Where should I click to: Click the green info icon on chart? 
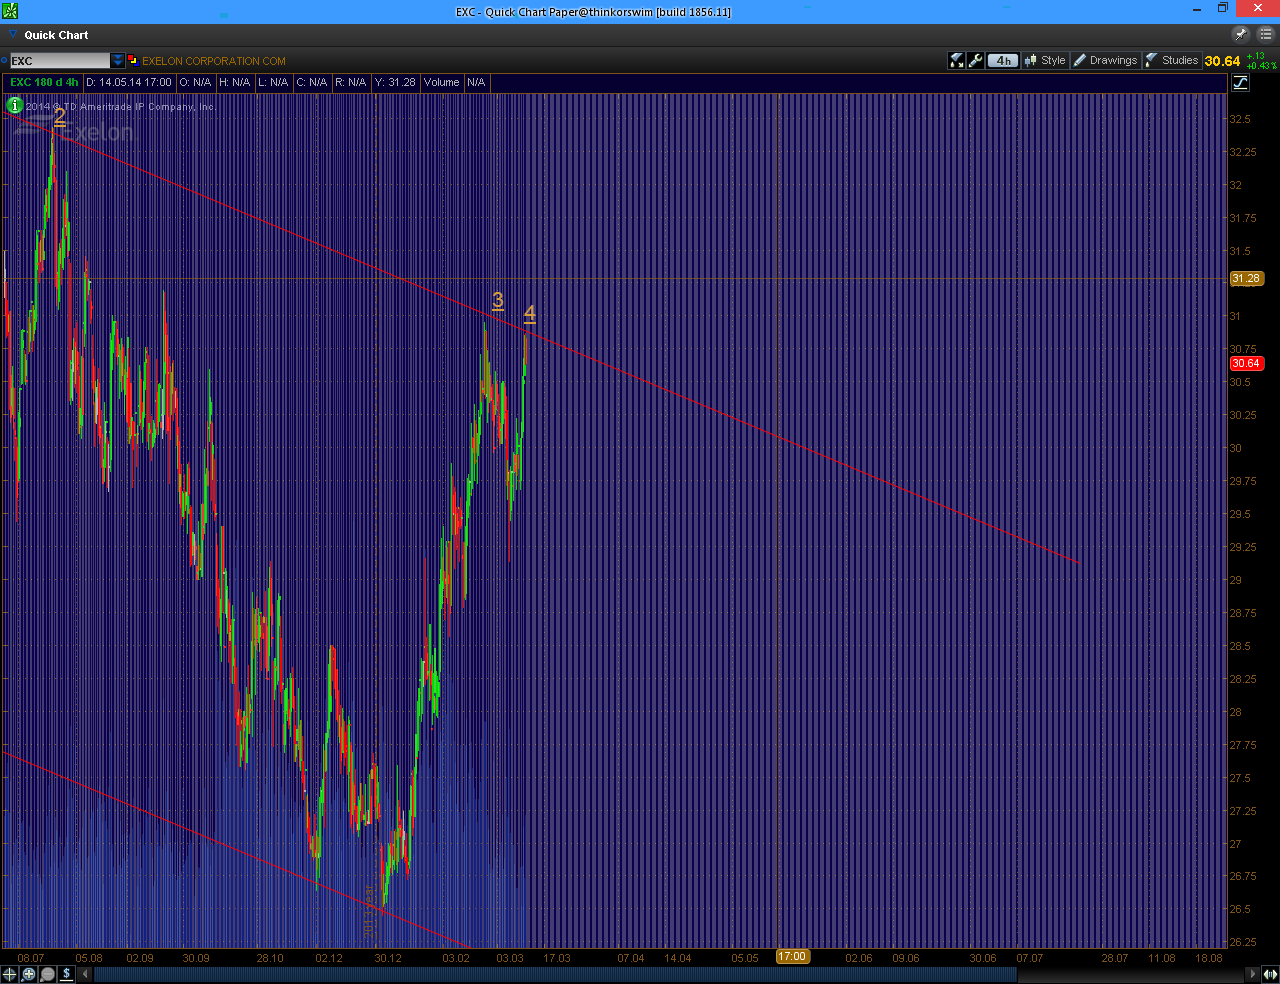coord(14,105)
